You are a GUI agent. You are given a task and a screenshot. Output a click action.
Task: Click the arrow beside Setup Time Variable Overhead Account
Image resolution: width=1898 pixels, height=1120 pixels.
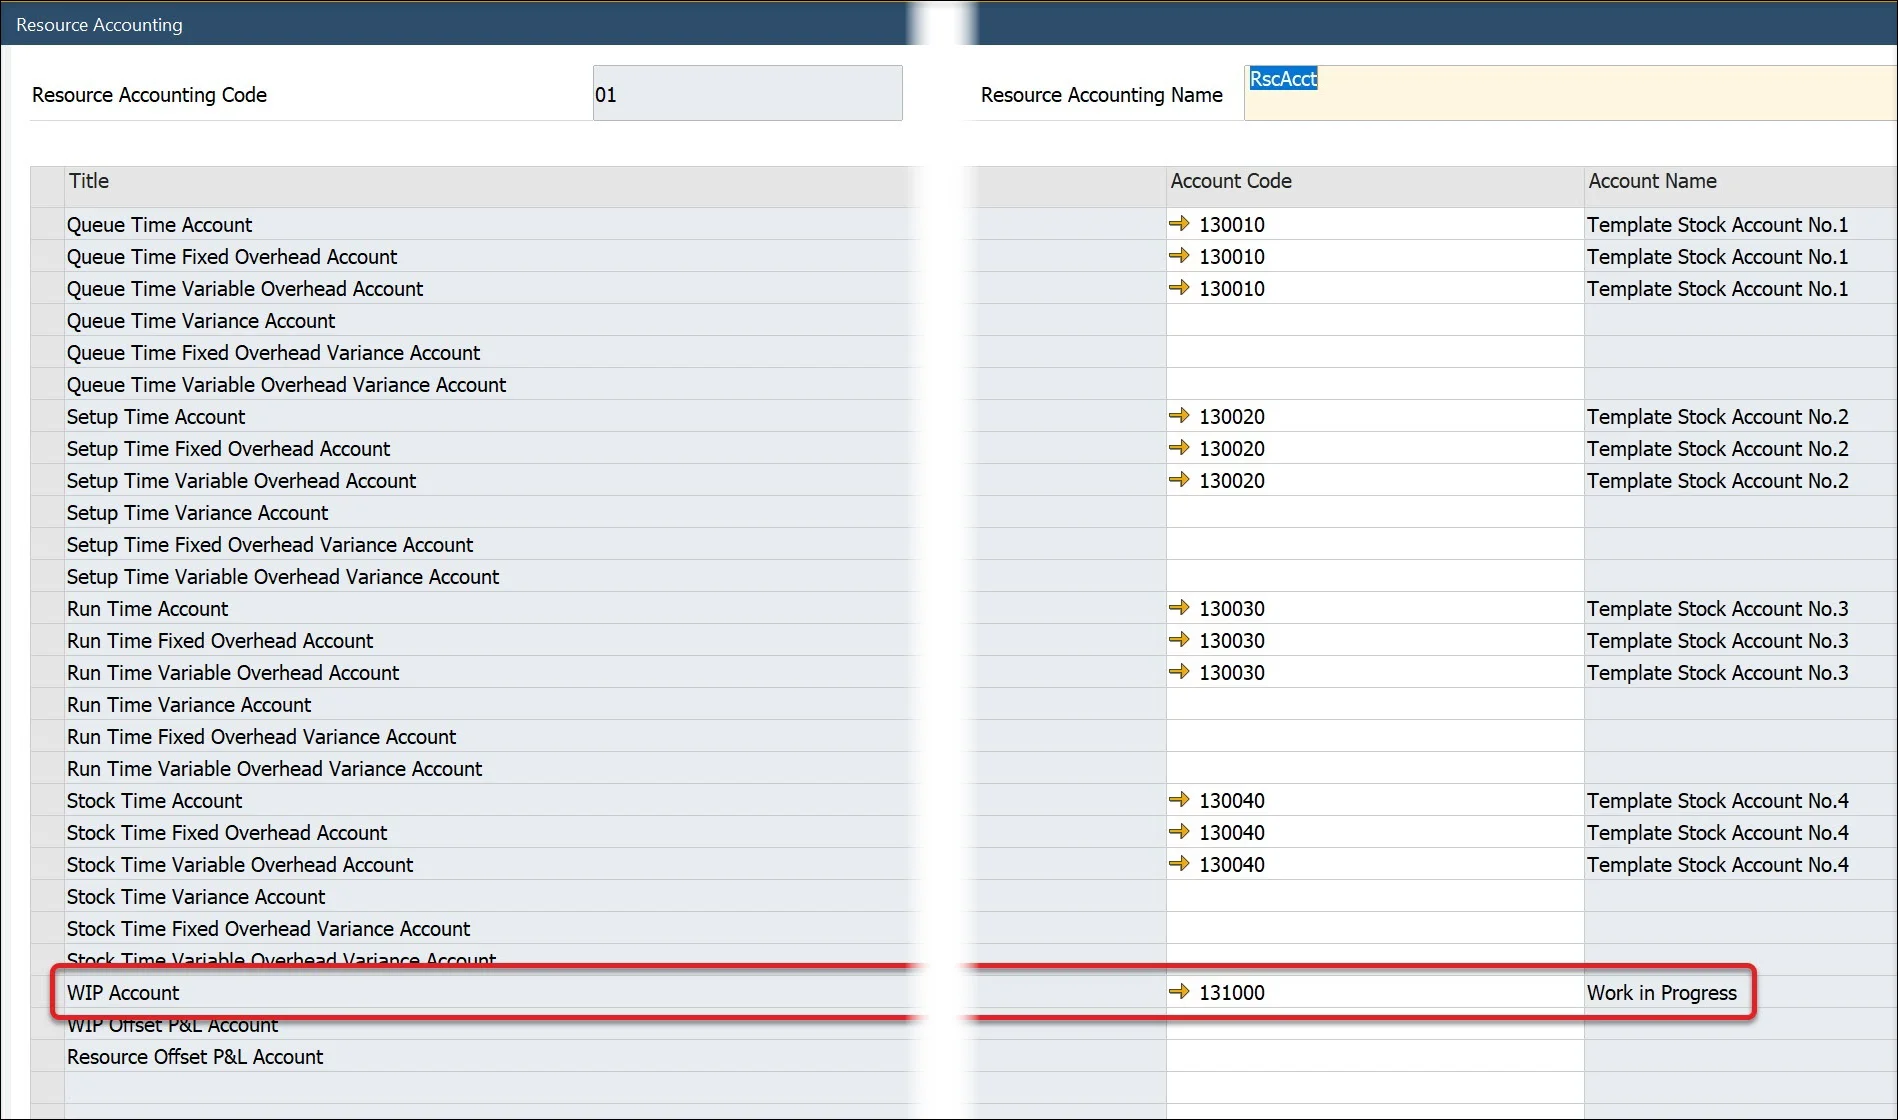tap(1180, 480)
